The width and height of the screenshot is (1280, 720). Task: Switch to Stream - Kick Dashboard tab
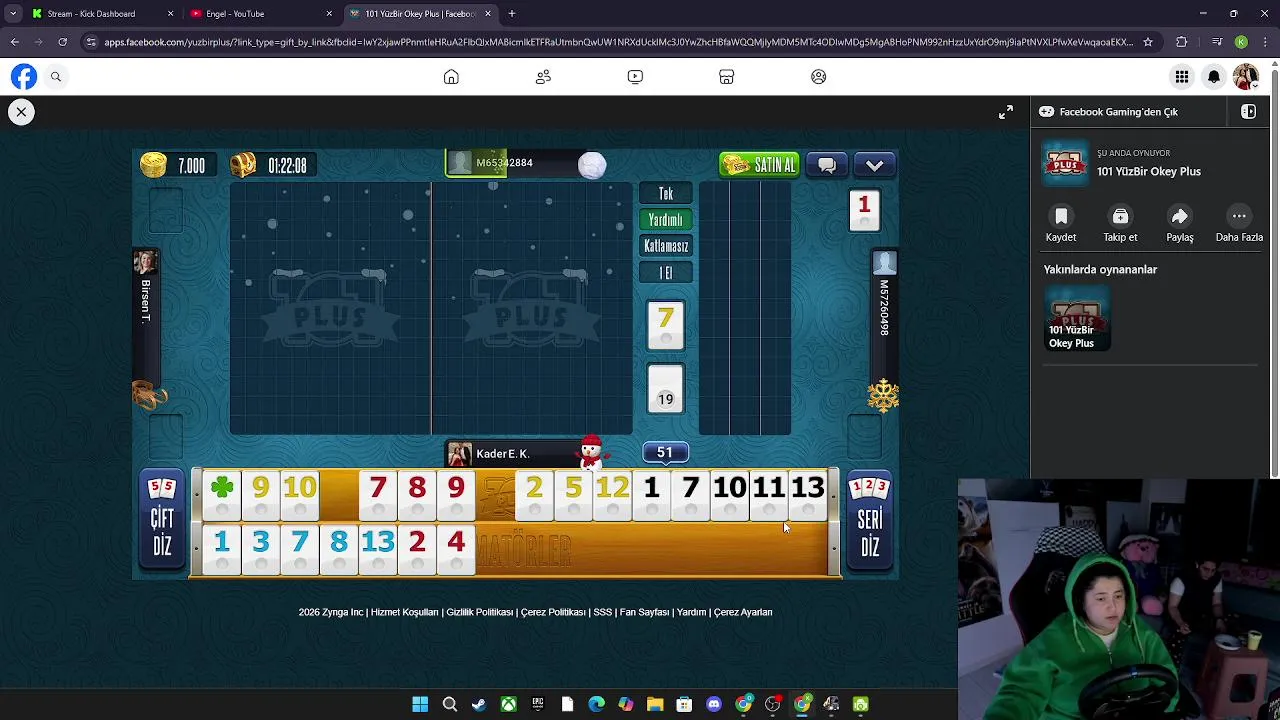(103, 14)
